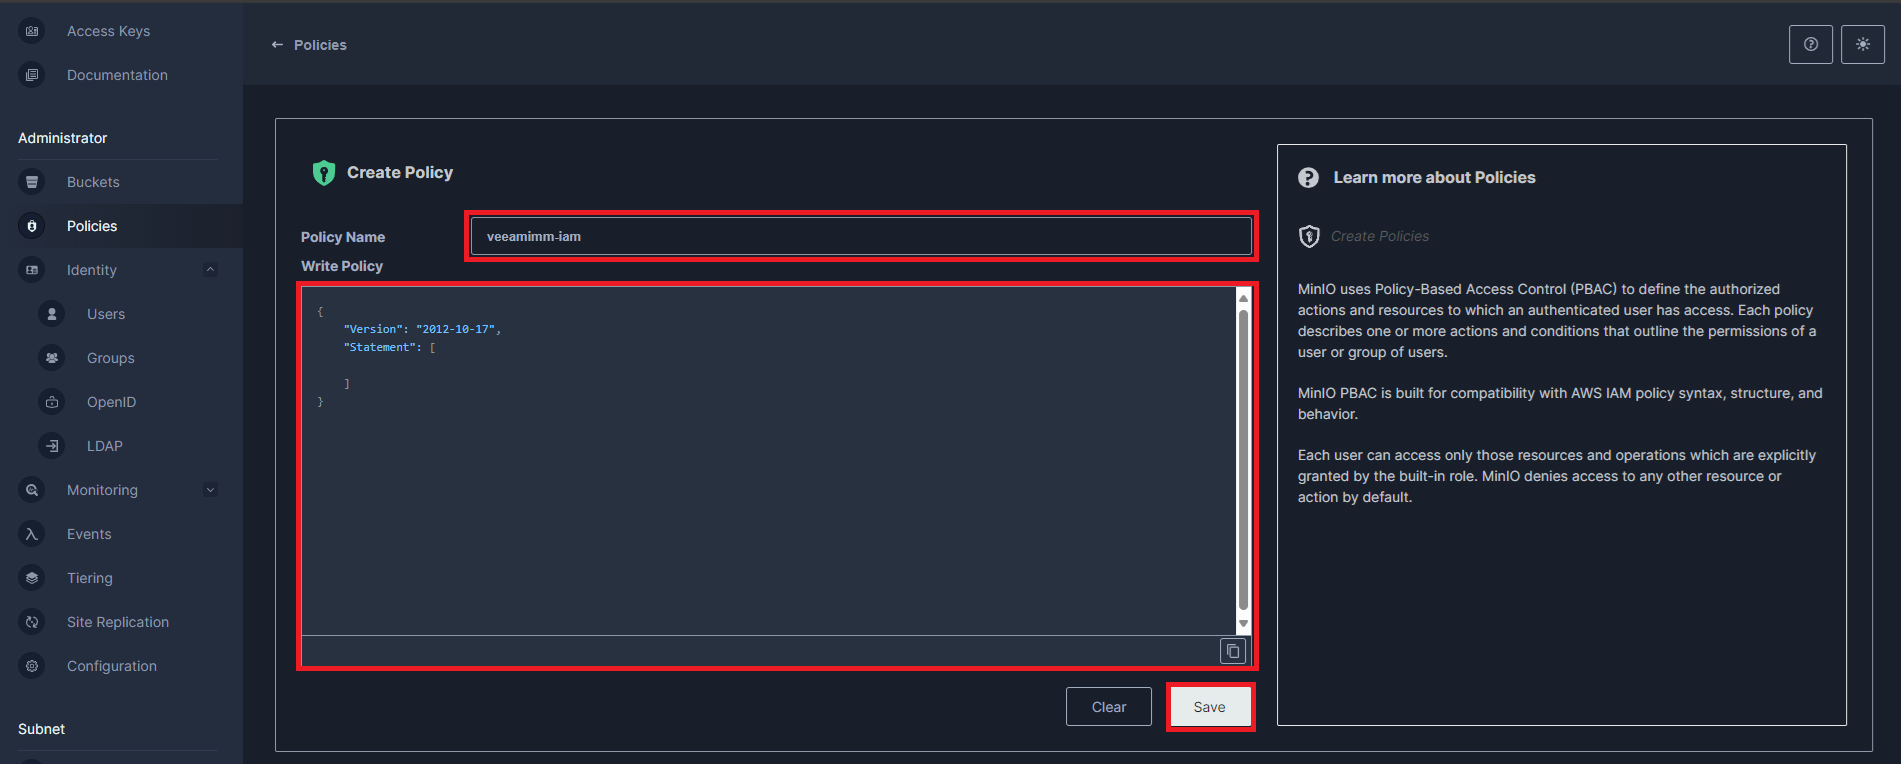Click the Clear button
The height and width of the screenshot is (764, 1901).
pyautogui.click(x=1109, y=707)
